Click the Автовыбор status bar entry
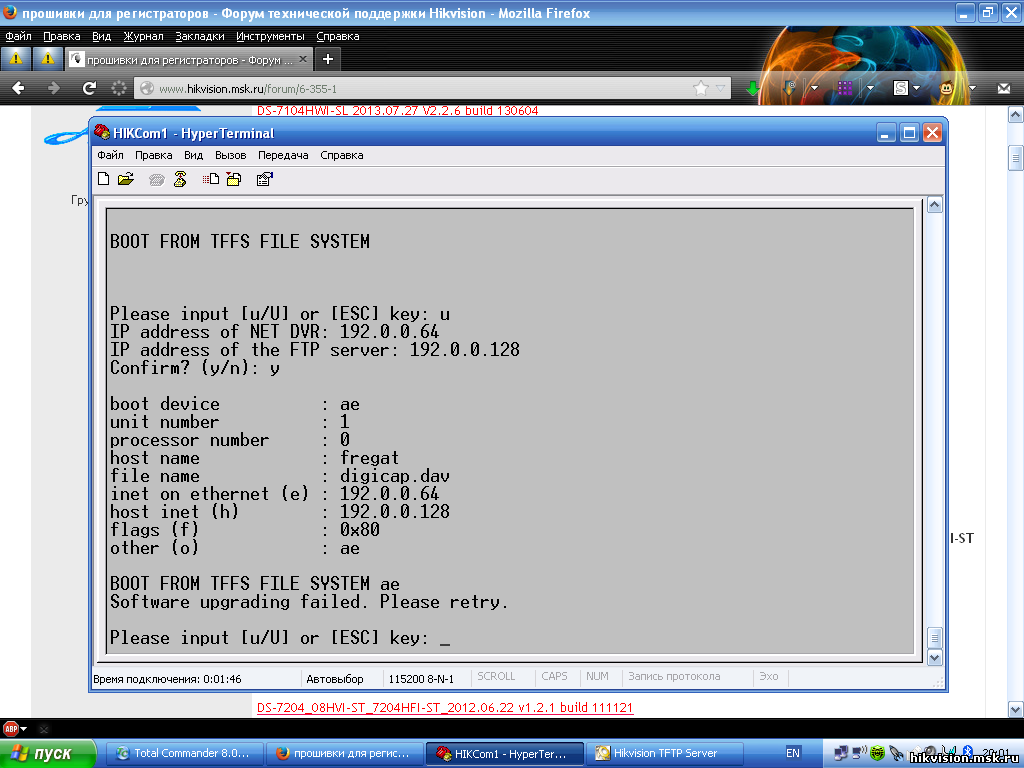Viewport: 1024px width, 768px height. 335,679
